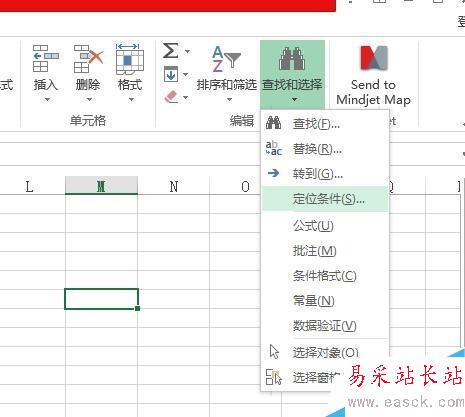Click the 排序和筛选 button label
The height and width of the screenshot is (417, 465).
tap(227, 85)
